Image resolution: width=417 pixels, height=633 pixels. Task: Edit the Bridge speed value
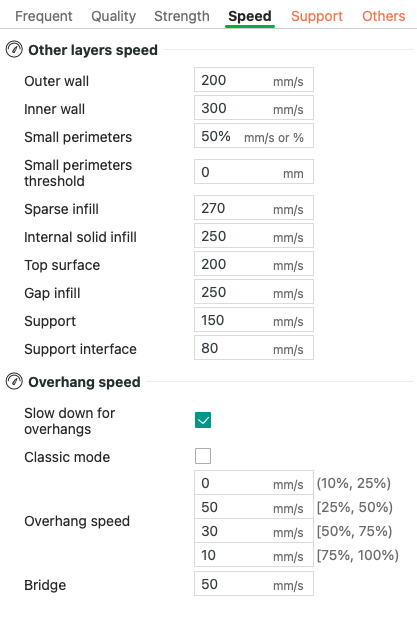click(254, 584)
